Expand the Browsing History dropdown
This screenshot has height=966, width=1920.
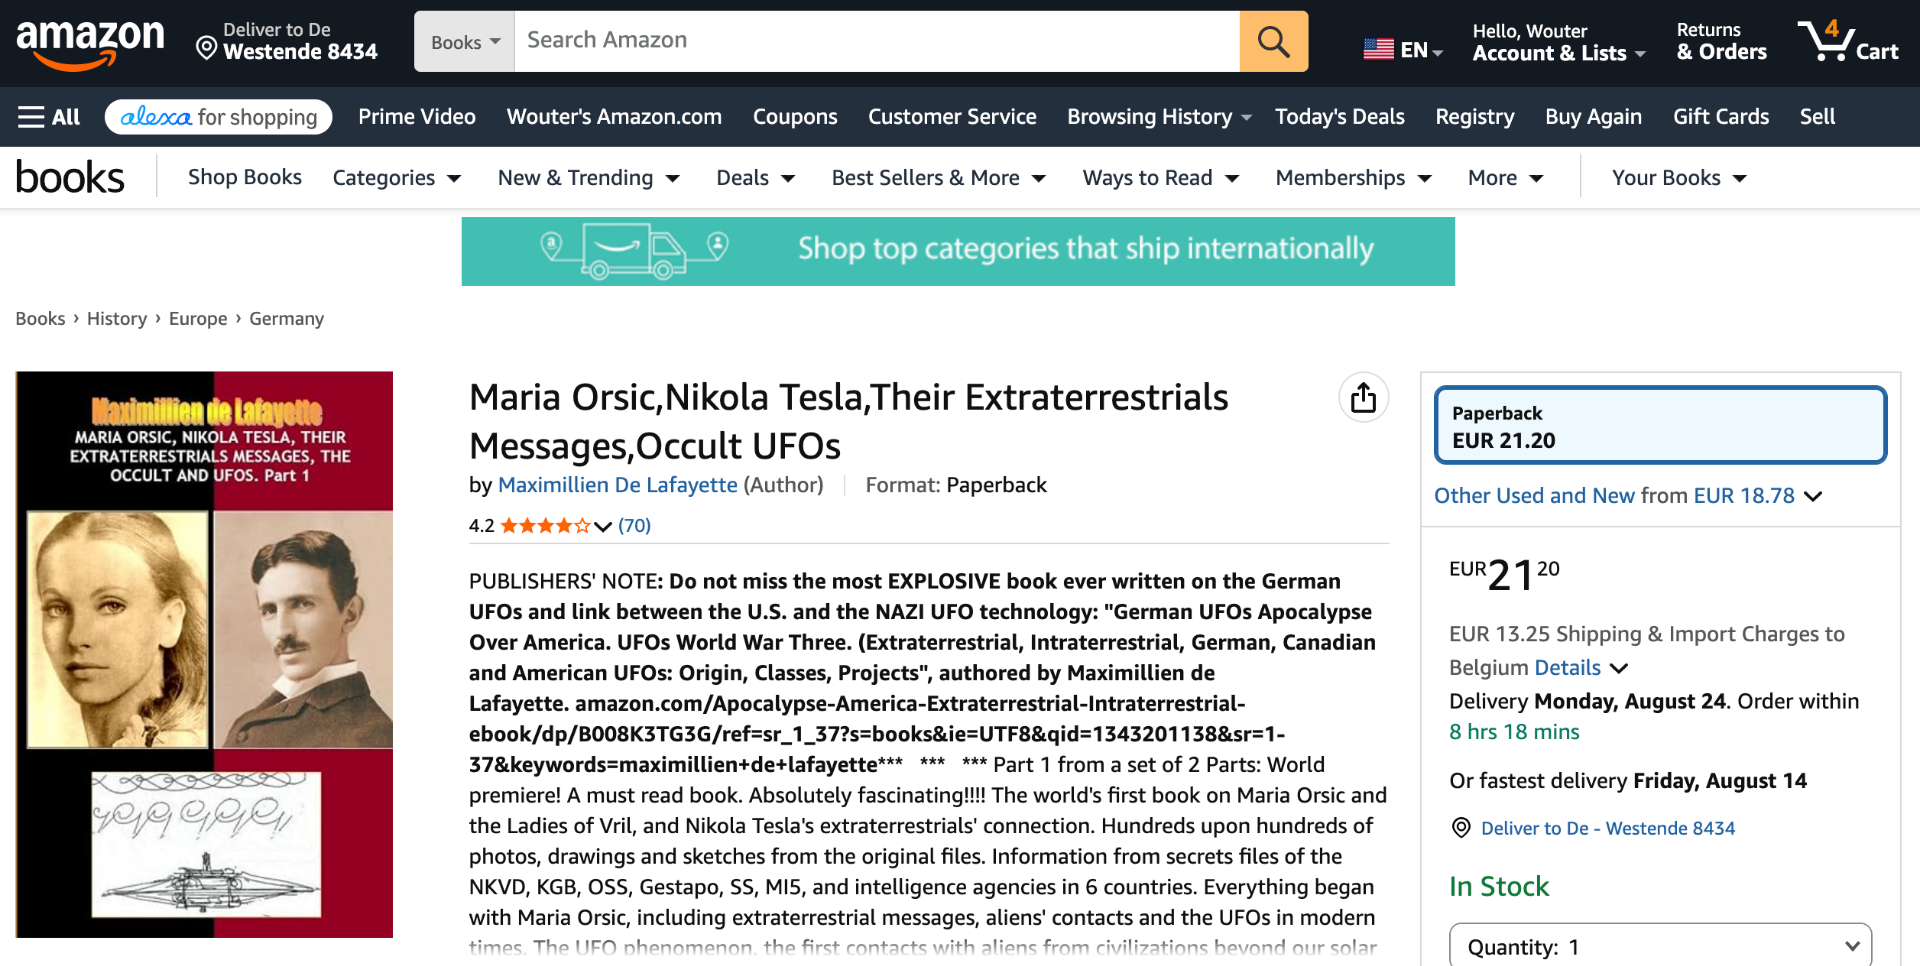click(1159, 117)
